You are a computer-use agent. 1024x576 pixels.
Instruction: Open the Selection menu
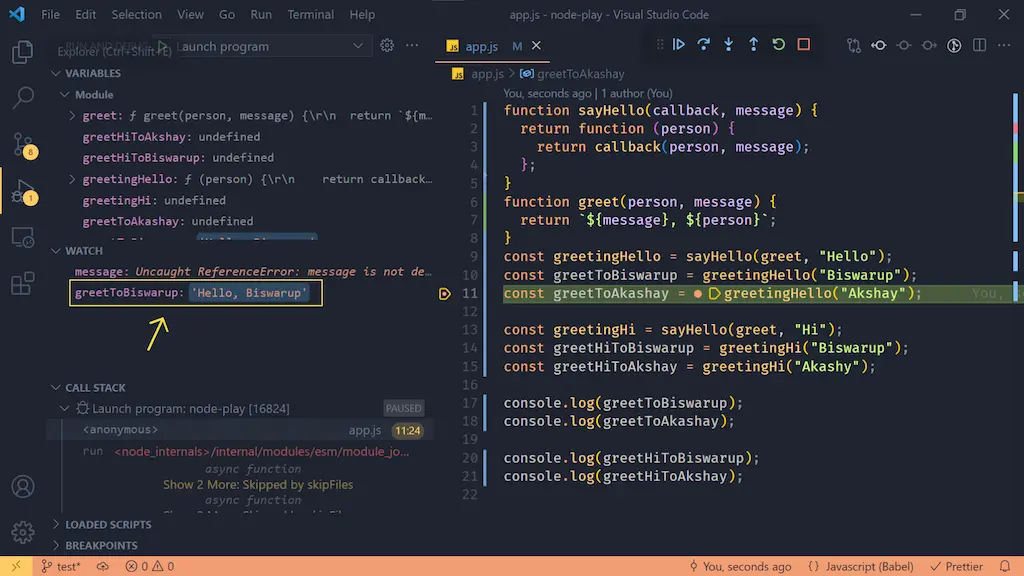click(x=136, y=14)
